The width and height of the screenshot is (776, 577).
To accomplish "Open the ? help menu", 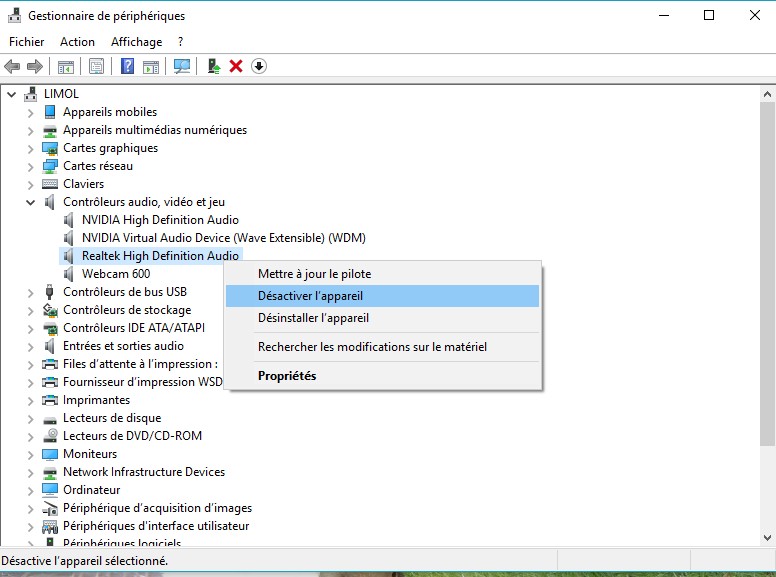I will coord(181,42).
